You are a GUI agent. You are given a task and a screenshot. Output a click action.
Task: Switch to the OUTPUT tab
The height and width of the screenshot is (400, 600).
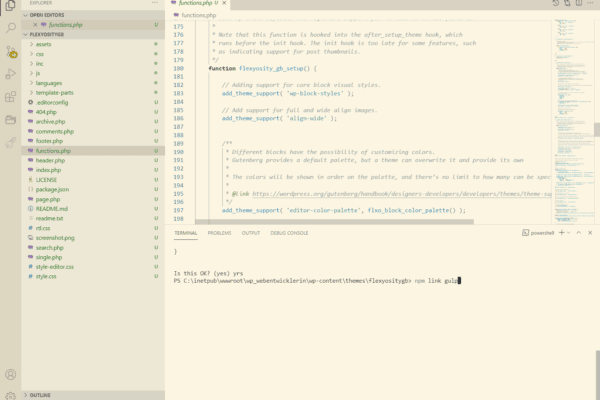pos(251,233)
